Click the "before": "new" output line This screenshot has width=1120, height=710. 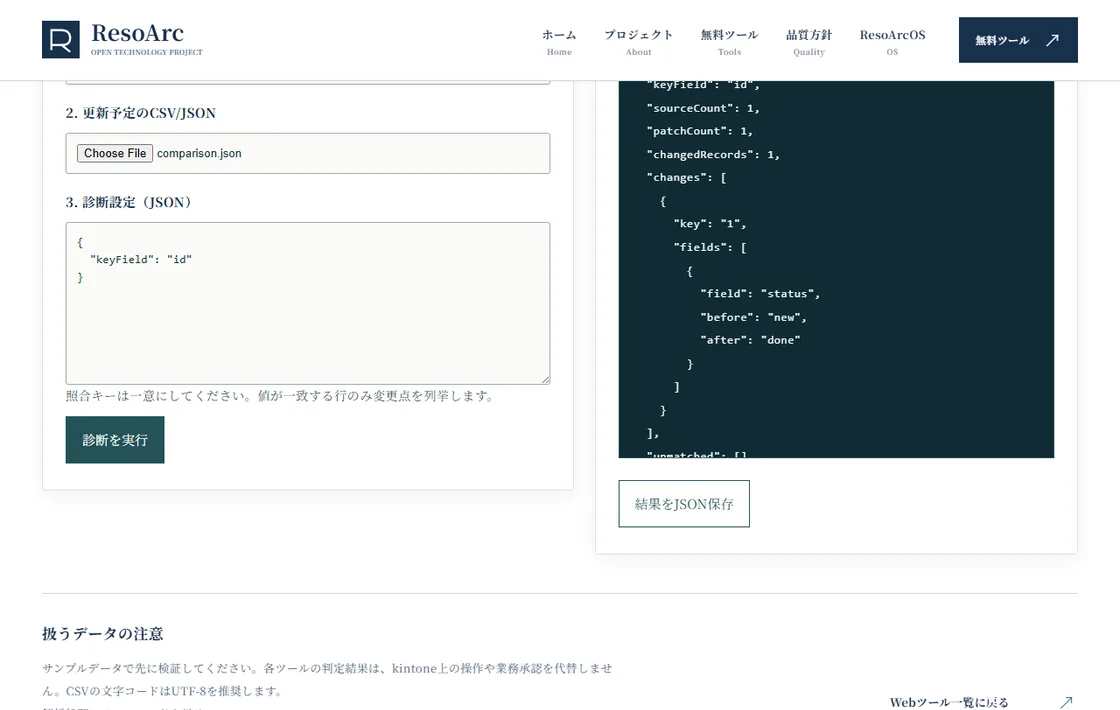(x=754, y=317)
